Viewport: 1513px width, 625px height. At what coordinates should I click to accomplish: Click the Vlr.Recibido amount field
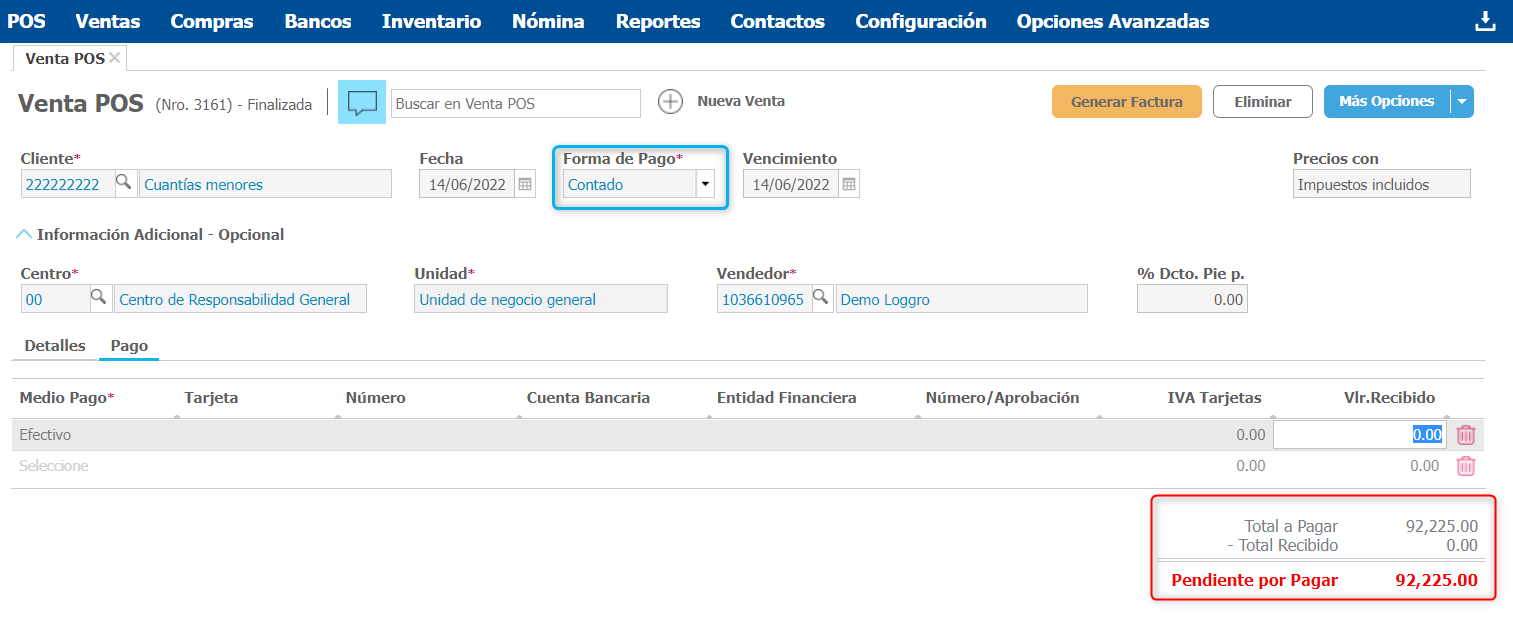pos(1359,435)
